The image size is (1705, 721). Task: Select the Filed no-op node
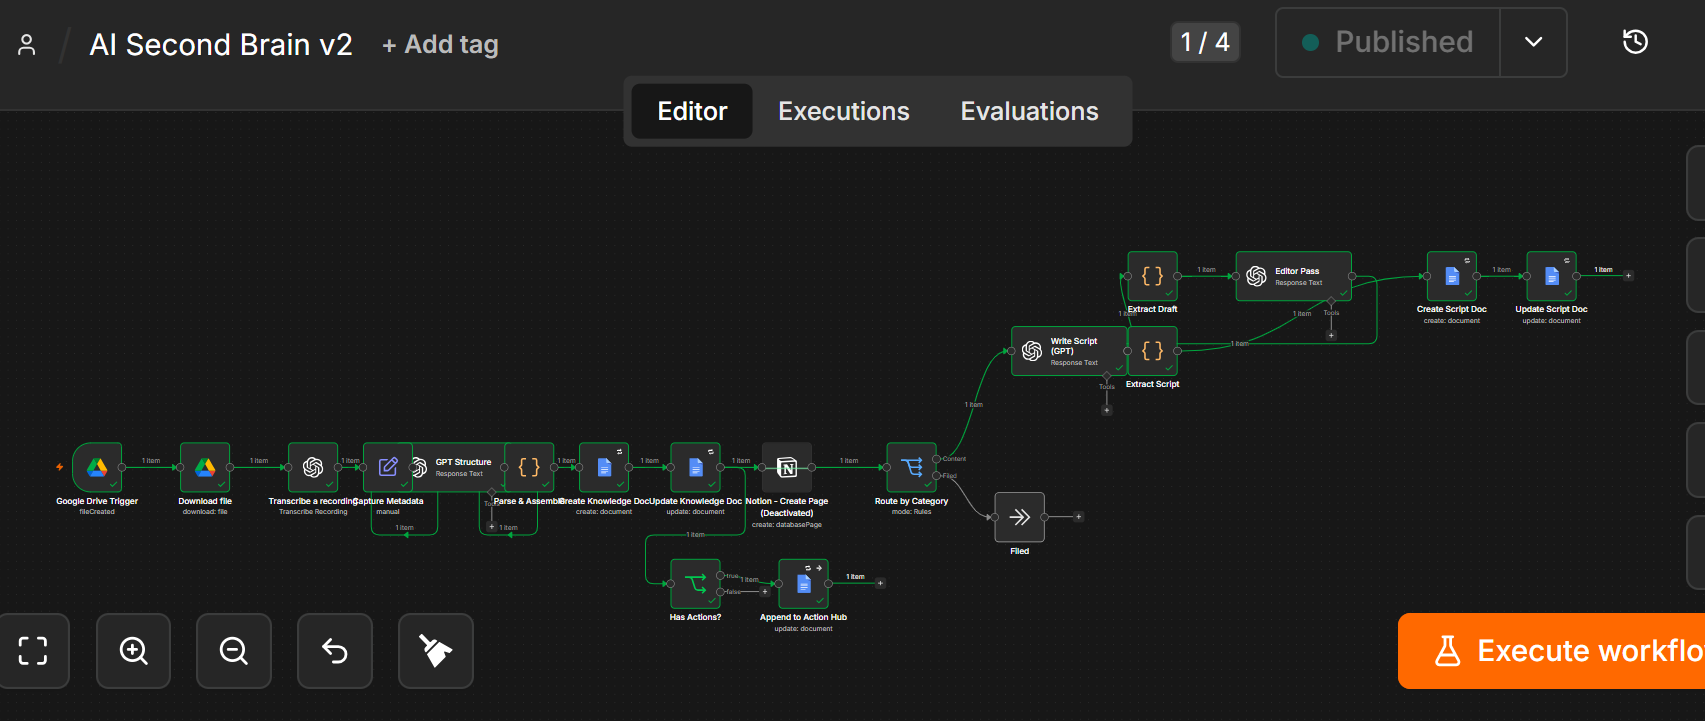1020,517
